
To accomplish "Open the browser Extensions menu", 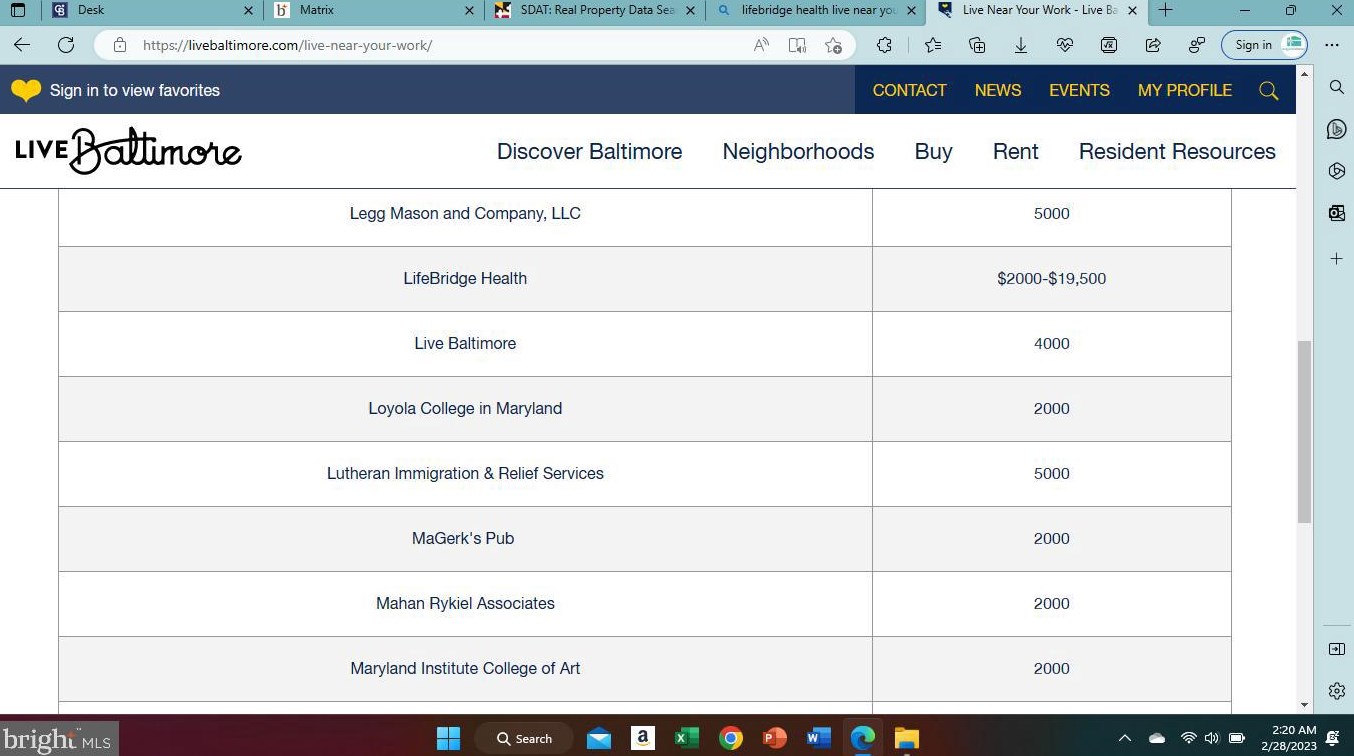I will click(884, 45).
